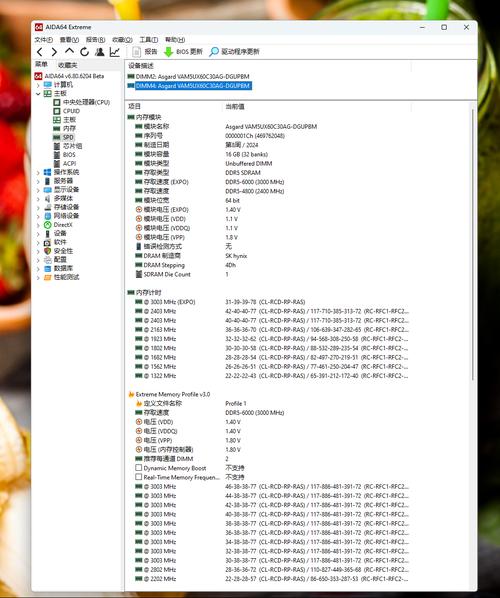This screenshot has width=500, height=598.
Task: Open the 收藏 menu
Action: click(122, 40)
